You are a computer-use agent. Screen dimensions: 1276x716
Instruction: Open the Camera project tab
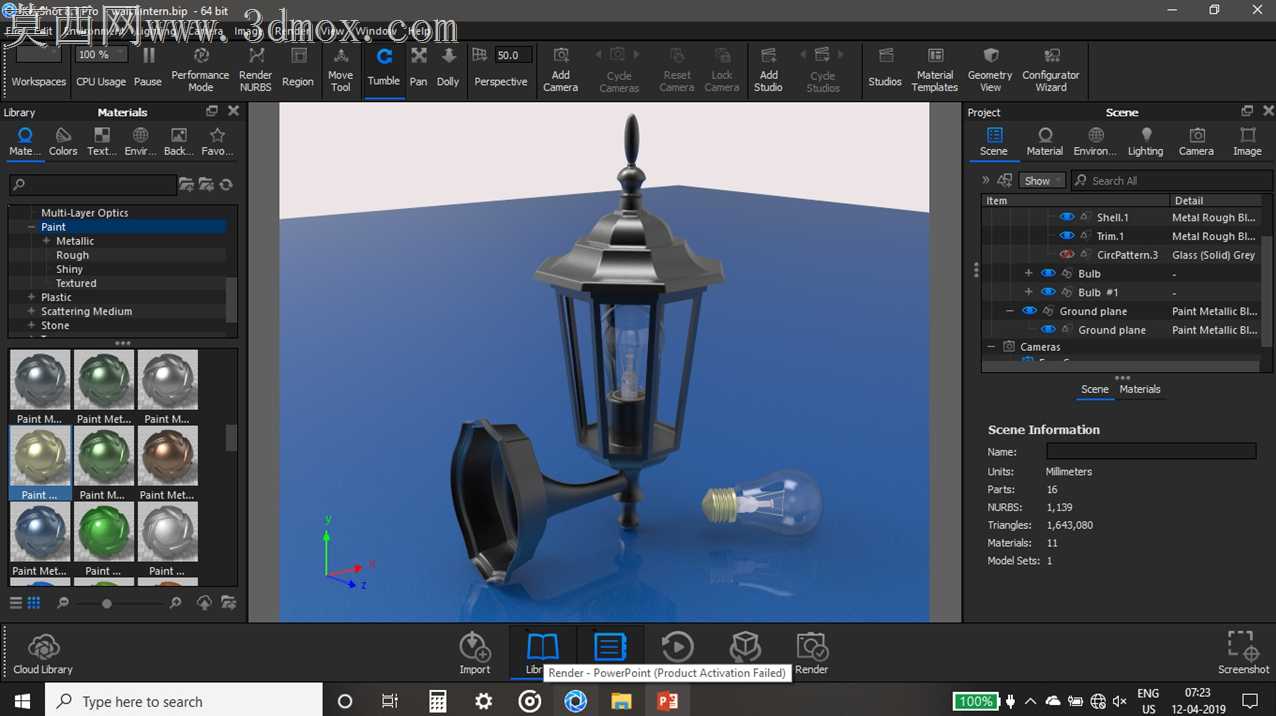pyautogui.click(x=1196, y=142)
